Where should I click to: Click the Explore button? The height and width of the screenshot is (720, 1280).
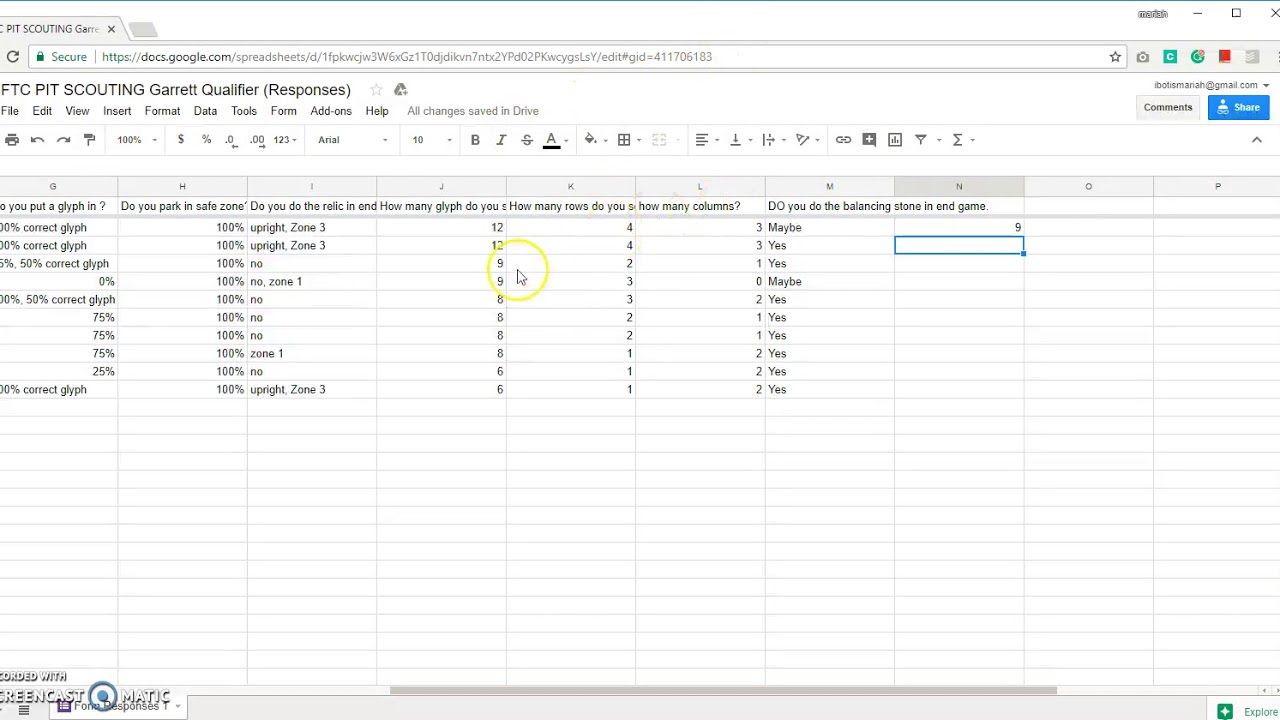[1248, 712]
